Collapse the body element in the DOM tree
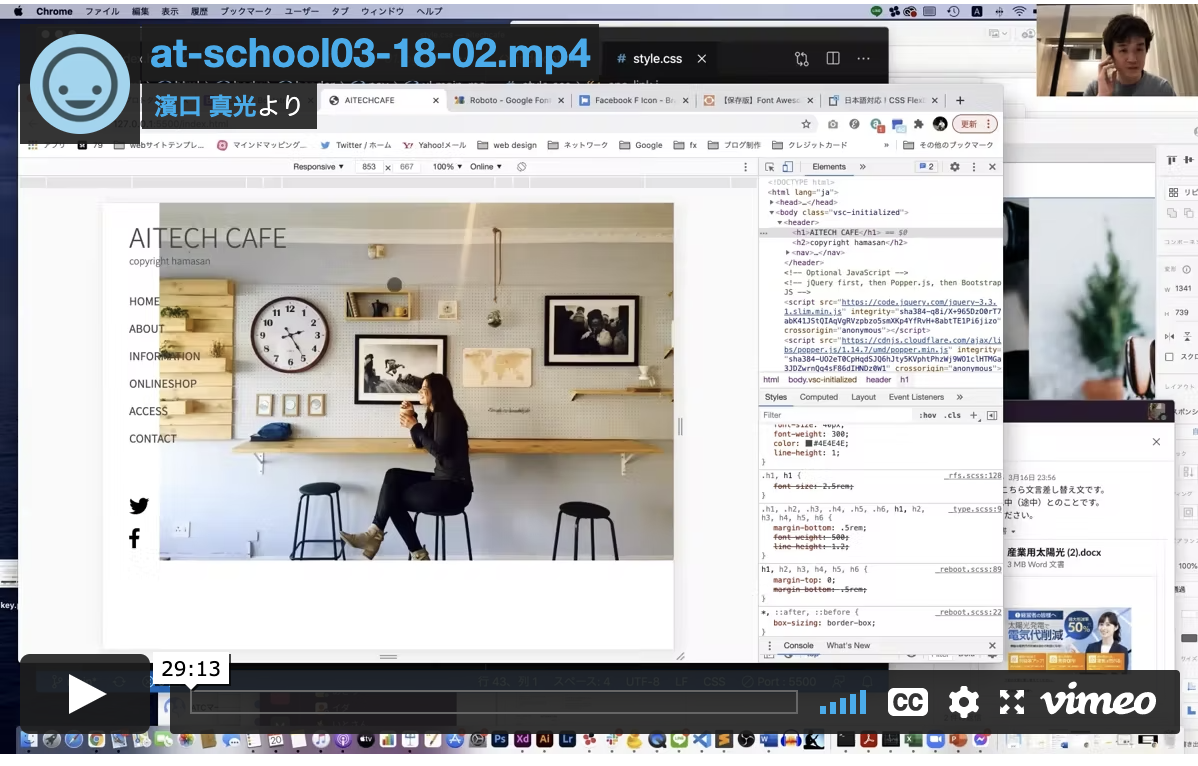Viewport: 1198px width, 766px height. pyautogui.click(x=772, y=212)
